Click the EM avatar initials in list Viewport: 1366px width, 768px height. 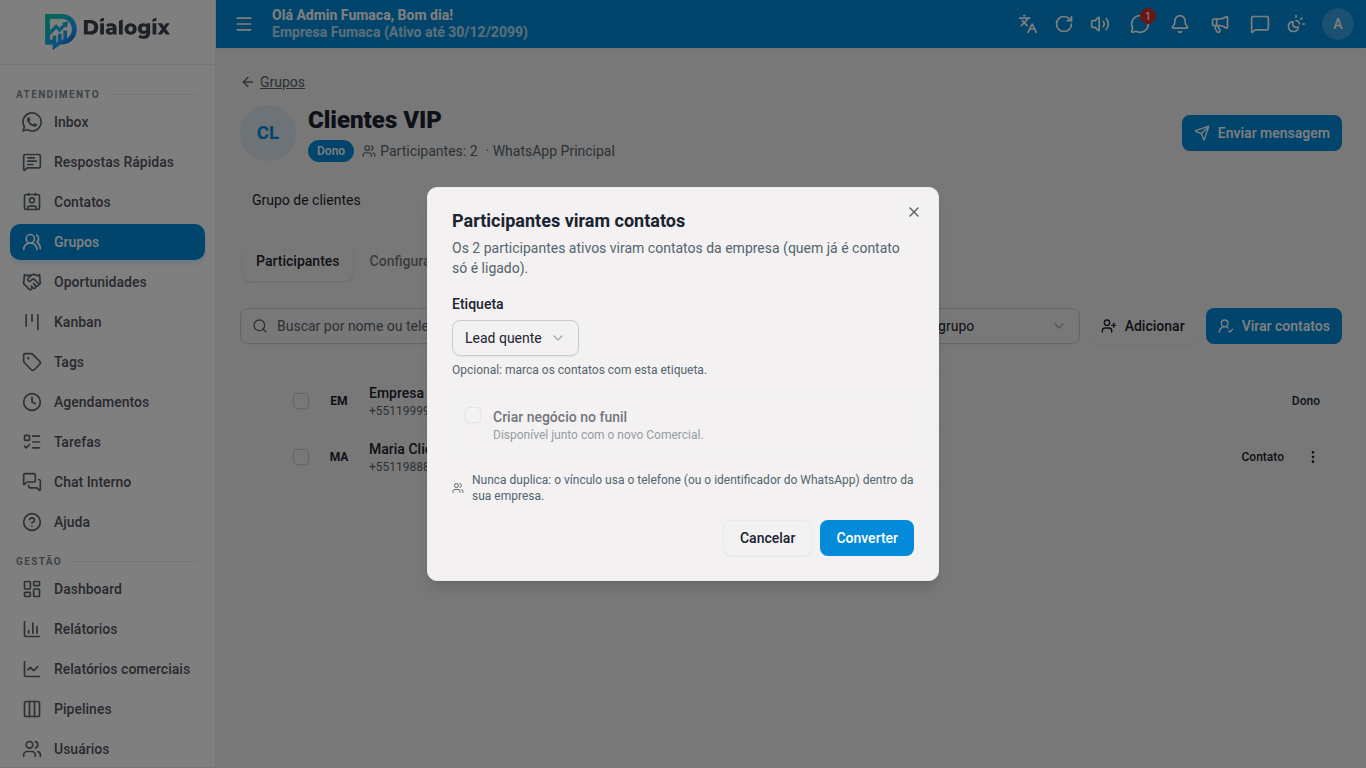[339, 401]
